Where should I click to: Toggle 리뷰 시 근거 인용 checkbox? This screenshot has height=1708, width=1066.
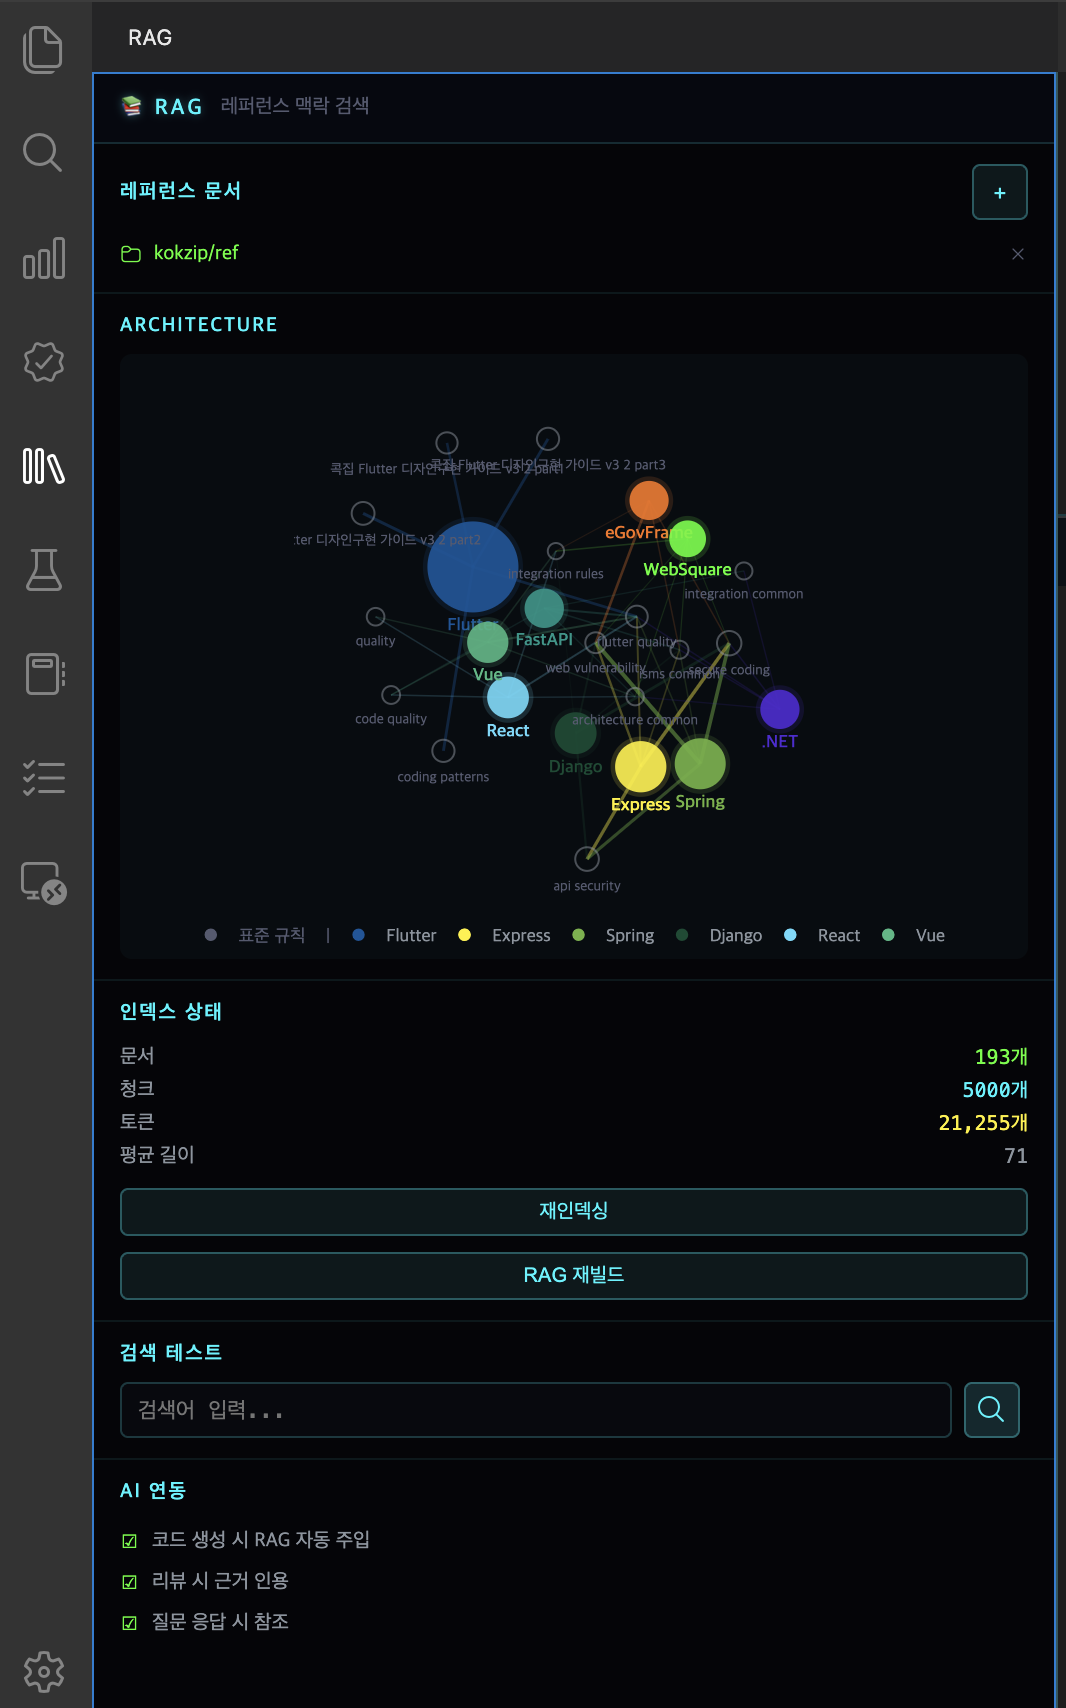pos(129,1582)
